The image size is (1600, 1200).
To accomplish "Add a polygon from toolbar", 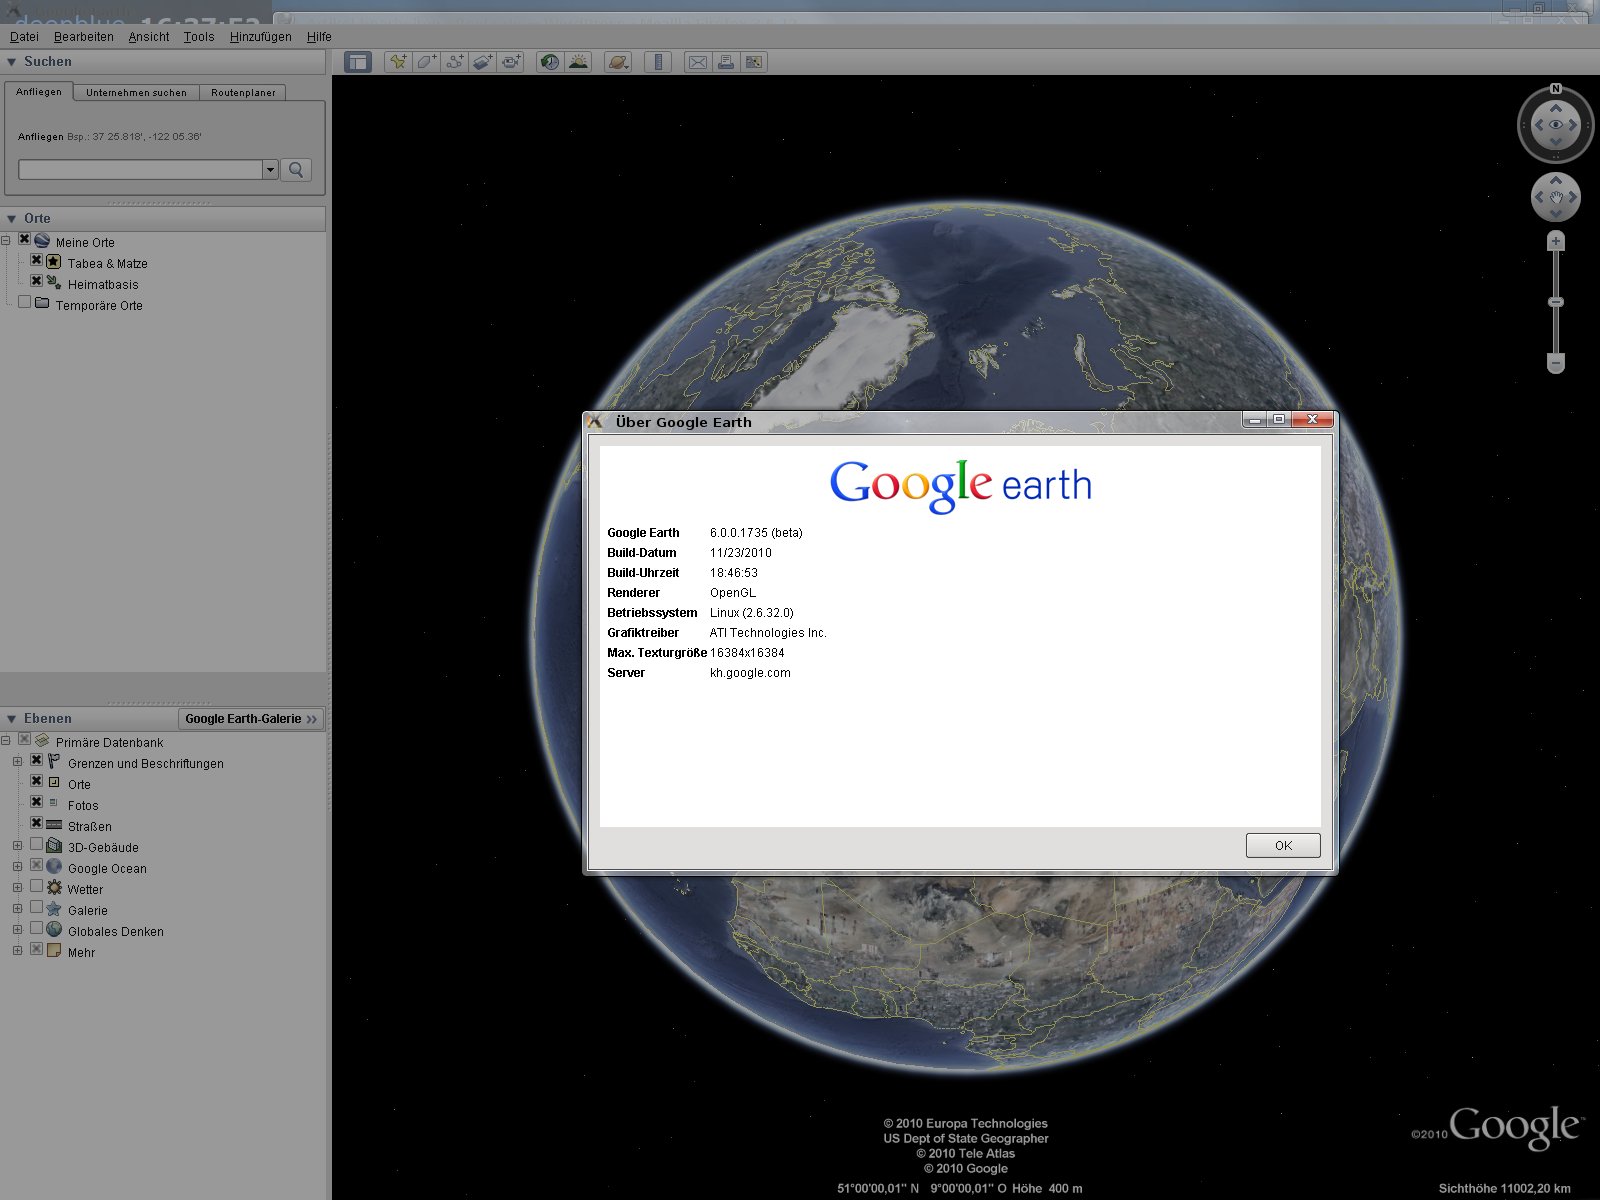I will [426, 62].
